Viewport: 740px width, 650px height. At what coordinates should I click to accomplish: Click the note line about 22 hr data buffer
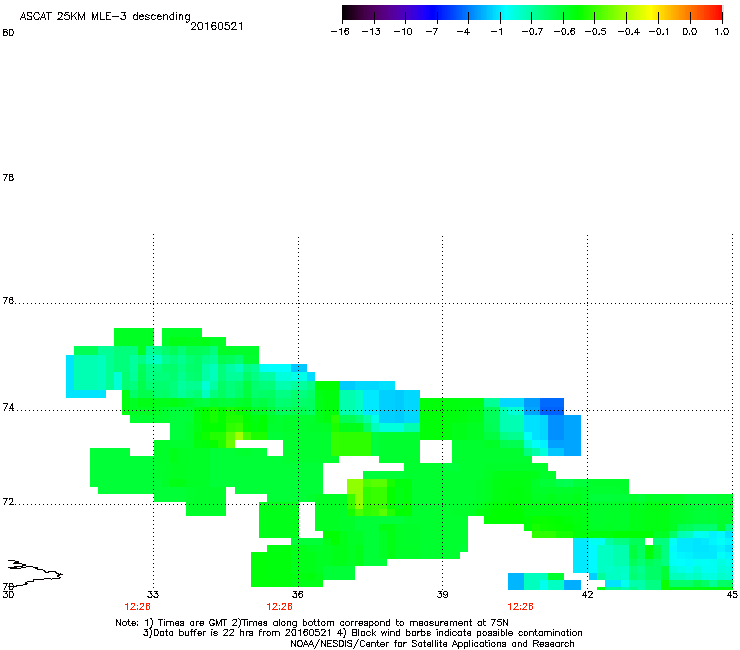point(362,633)
